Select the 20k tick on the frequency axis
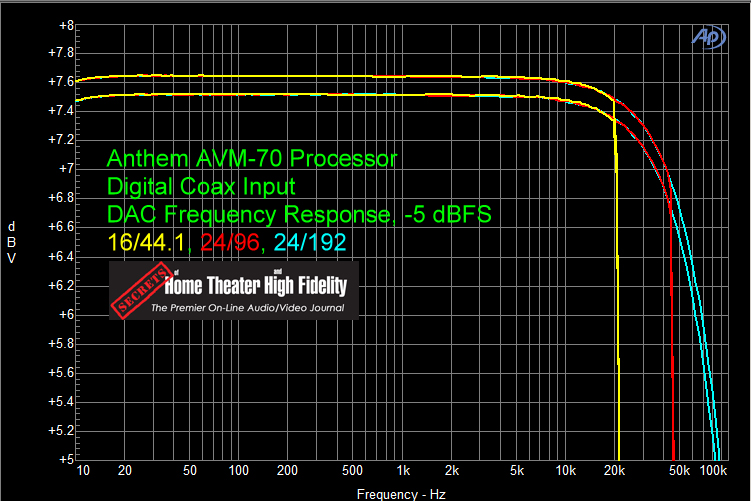Viewport: 751px width, 501px height. 615,471
